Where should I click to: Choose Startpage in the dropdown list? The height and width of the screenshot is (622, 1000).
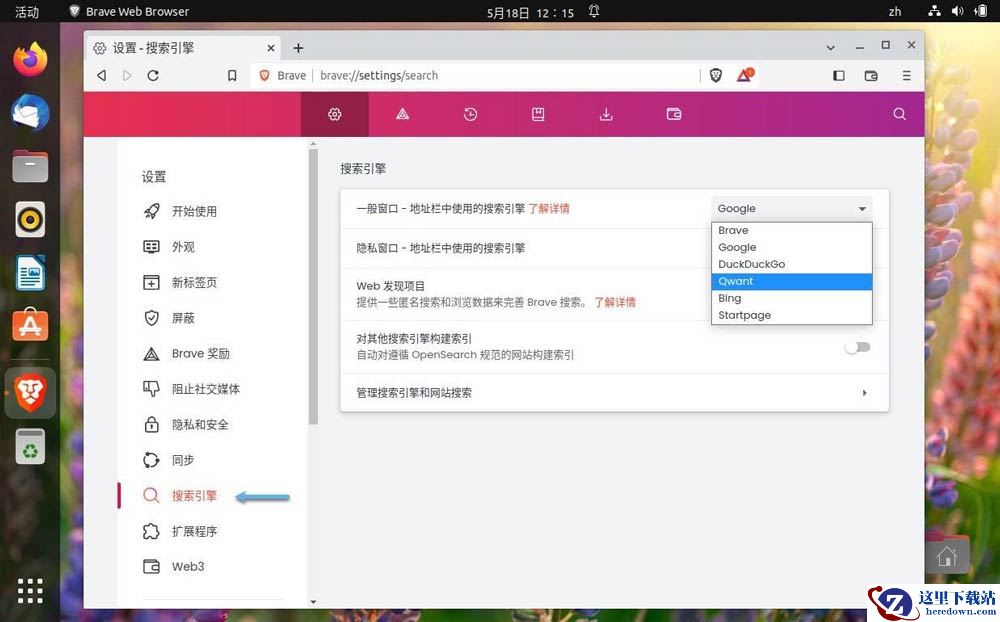point(791,315)
